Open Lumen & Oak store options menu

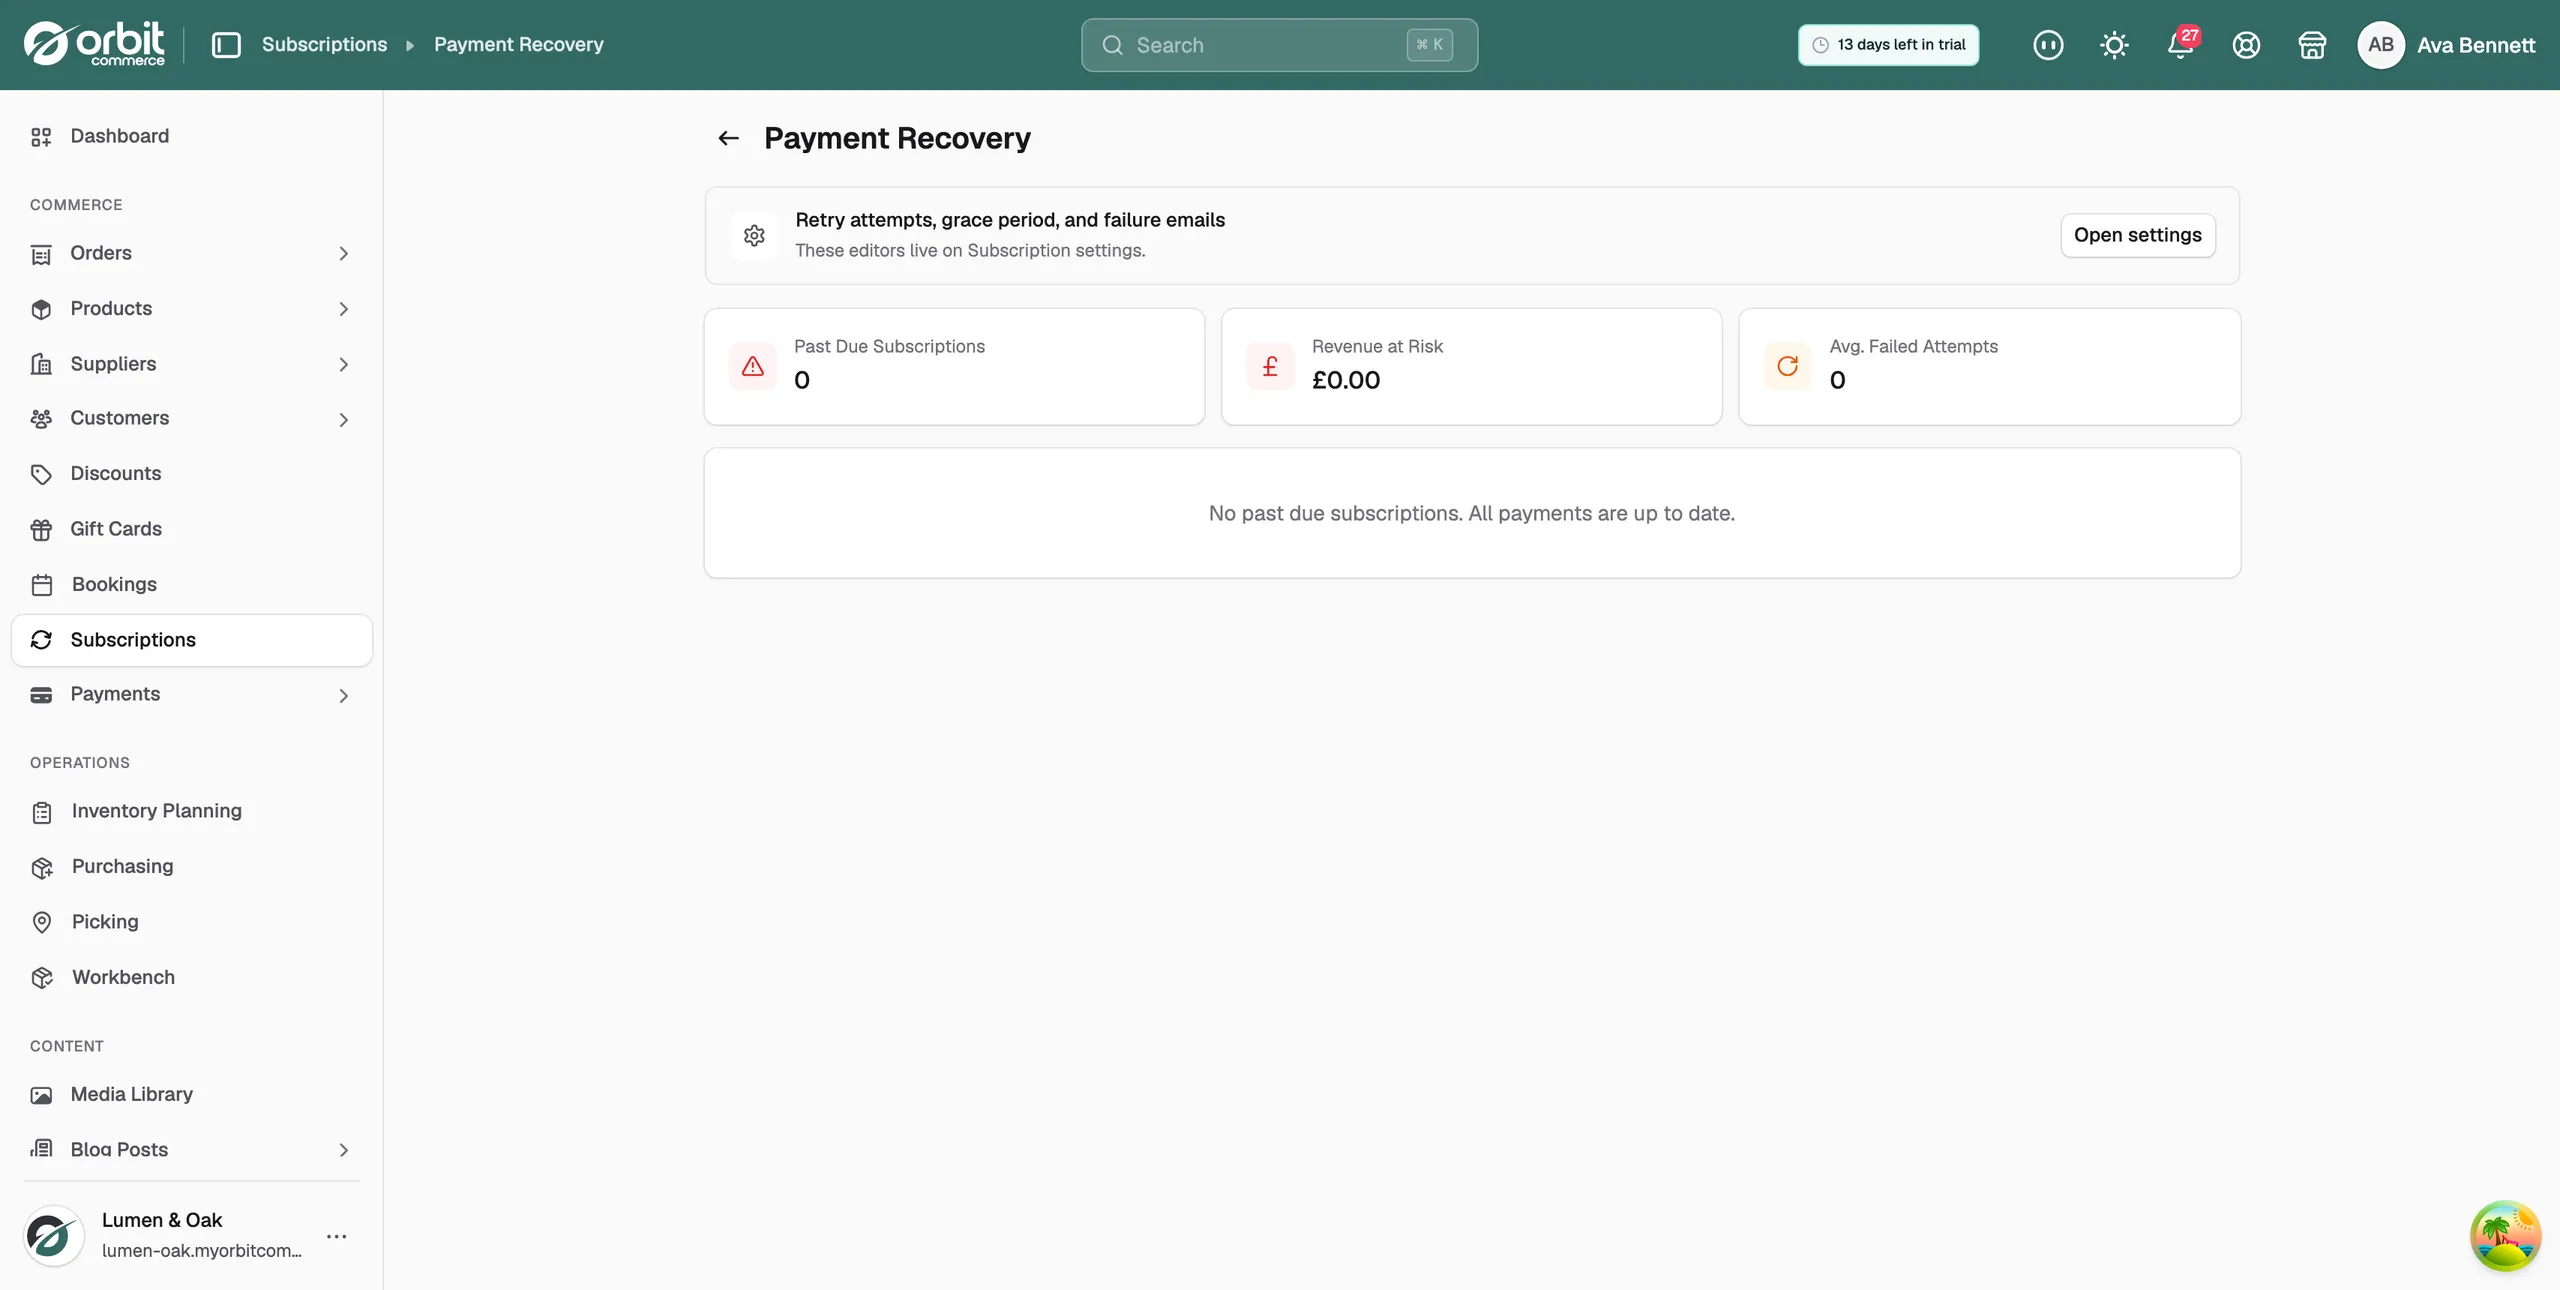pyautogui.click(x=337, y=1236)
